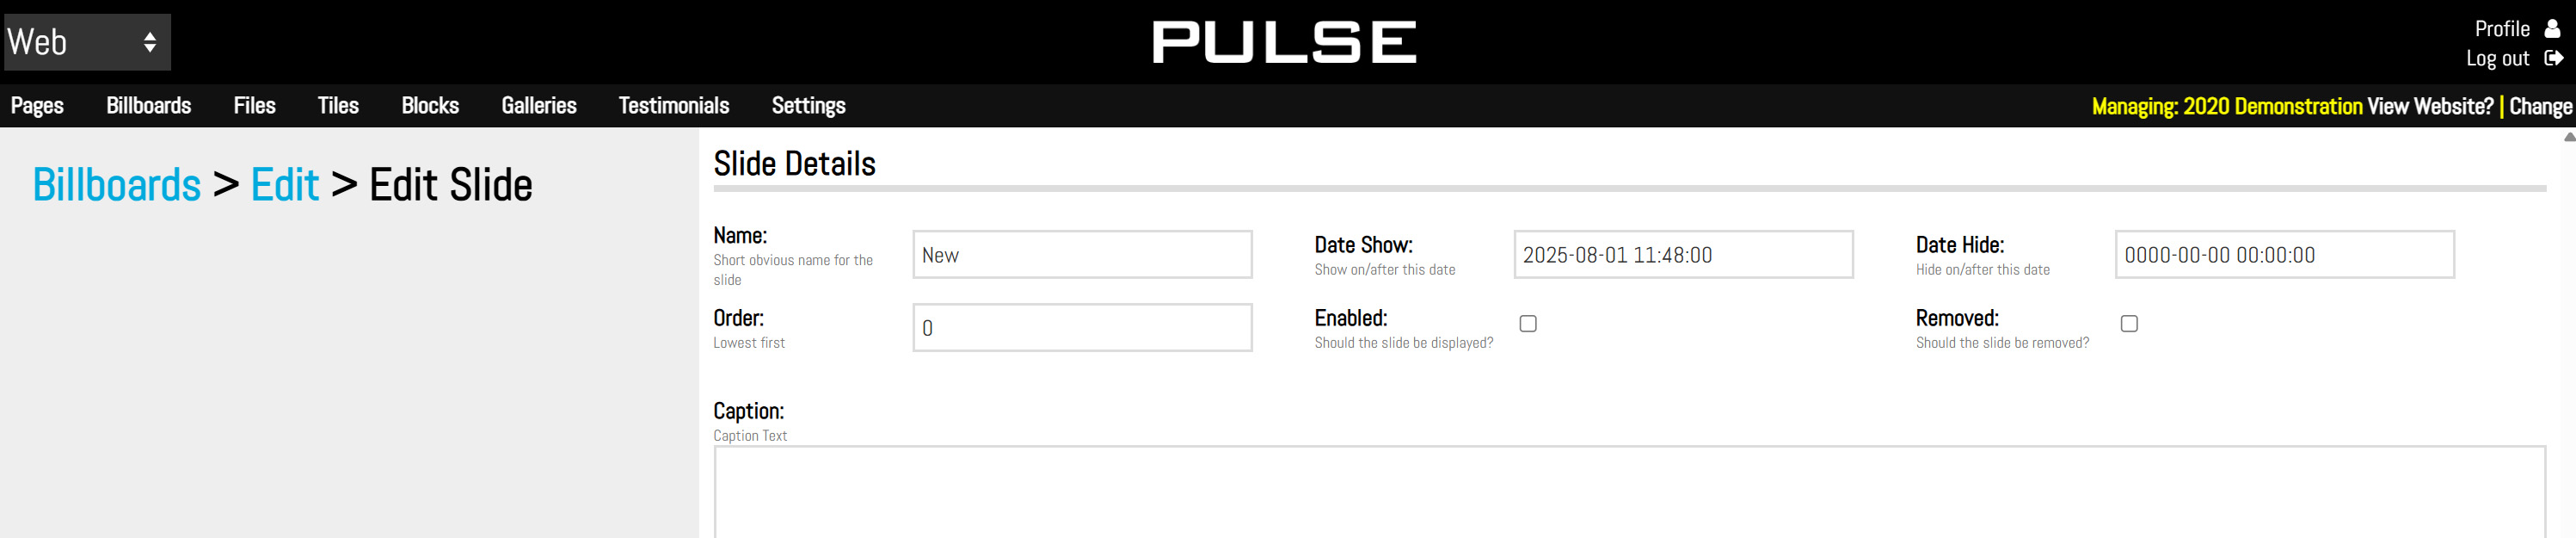Open the Pages menu
The width and height of the screenshot is (2576, 538).
[37, 106]
